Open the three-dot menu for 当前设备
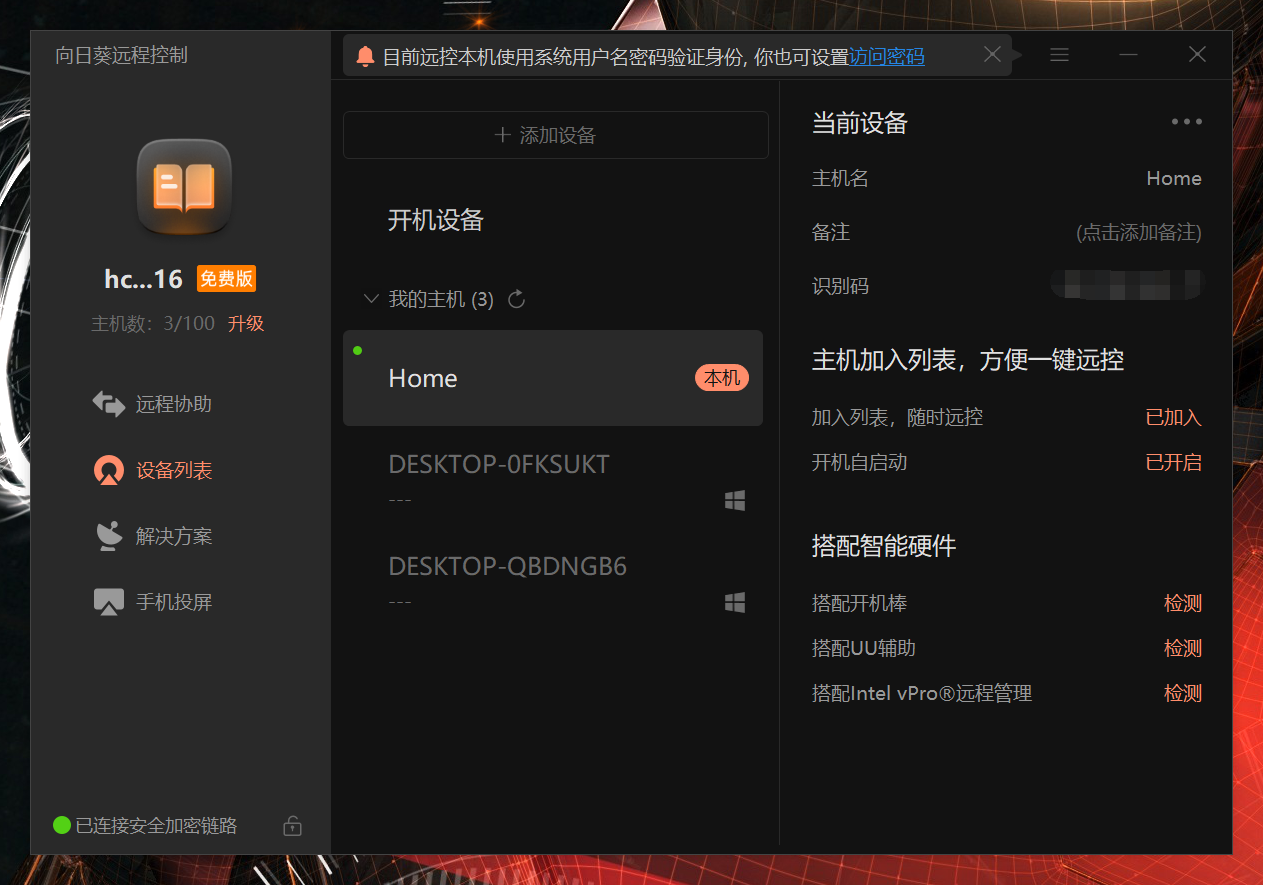This screenshot has width=1263, height=885. 1187,122
